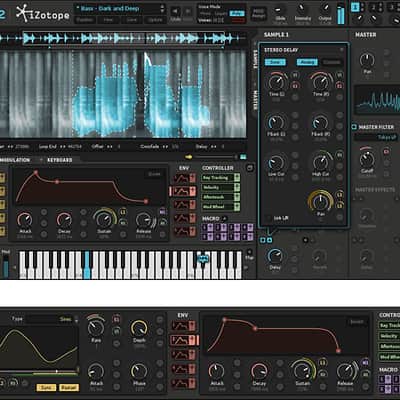
Task: Adjust the Glide knob in top bar
Action: click(x=280, y=10)
